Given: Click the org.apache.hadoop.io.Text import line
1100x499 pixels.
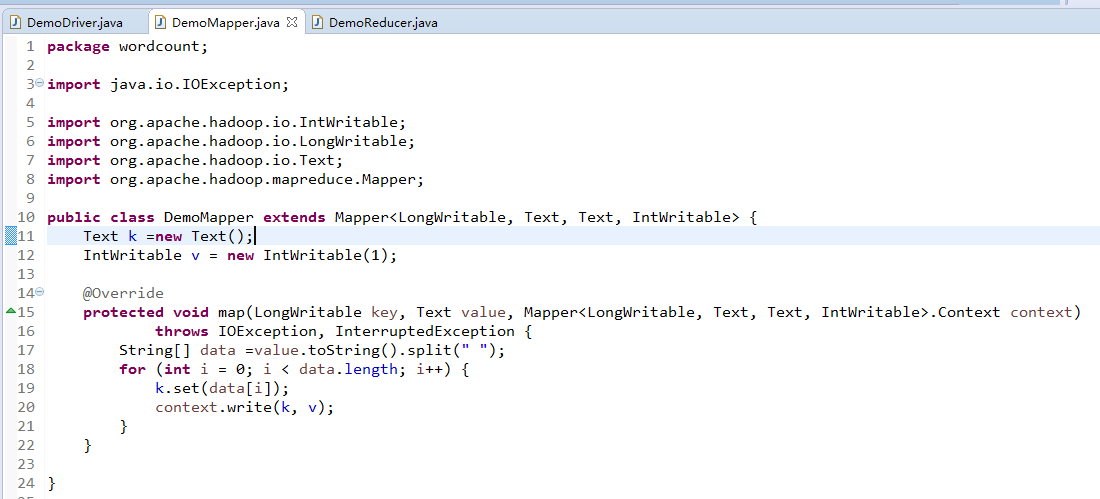Looking at the screenshot, I should click(195, 161).
